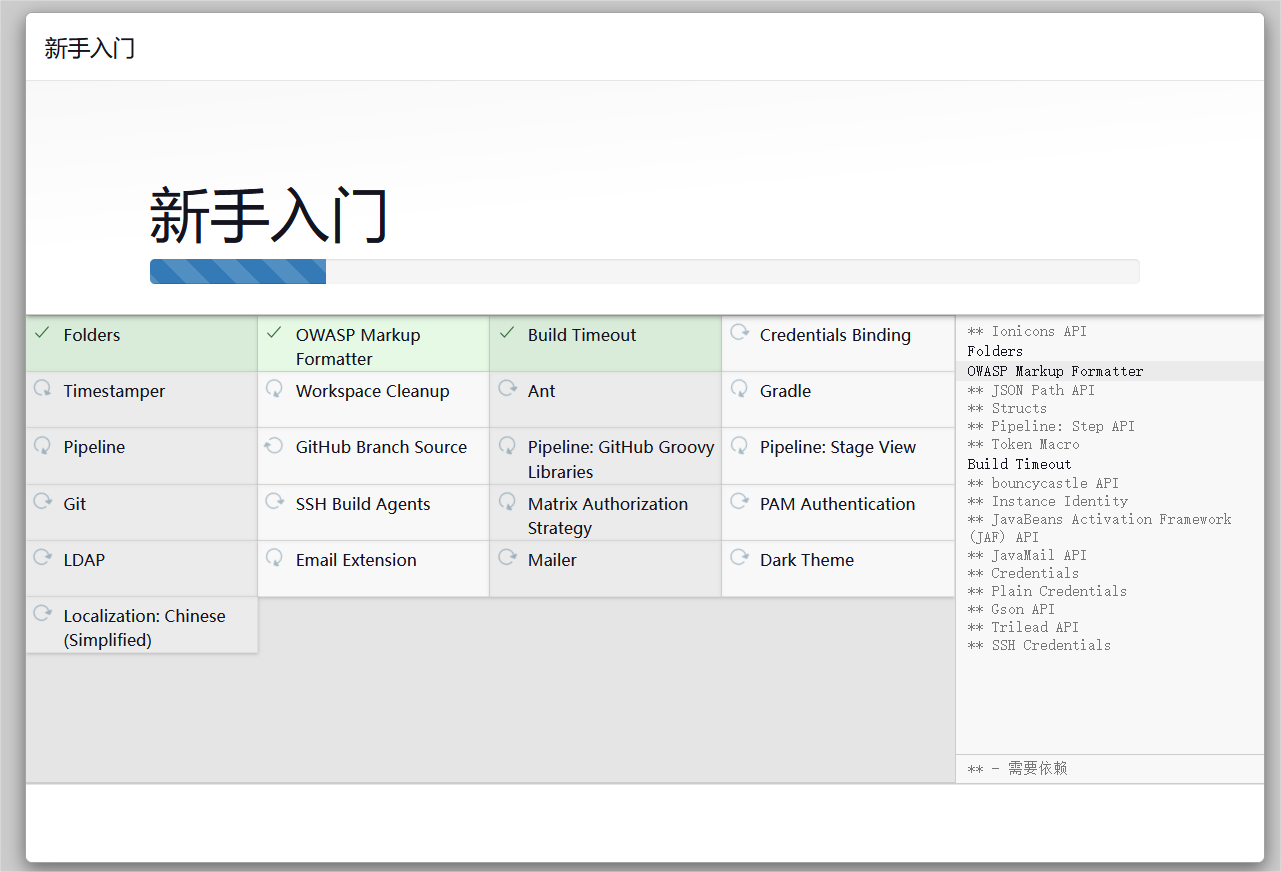Click the 'Build Timeout' entry in the install log

(x=1019, y=464)
